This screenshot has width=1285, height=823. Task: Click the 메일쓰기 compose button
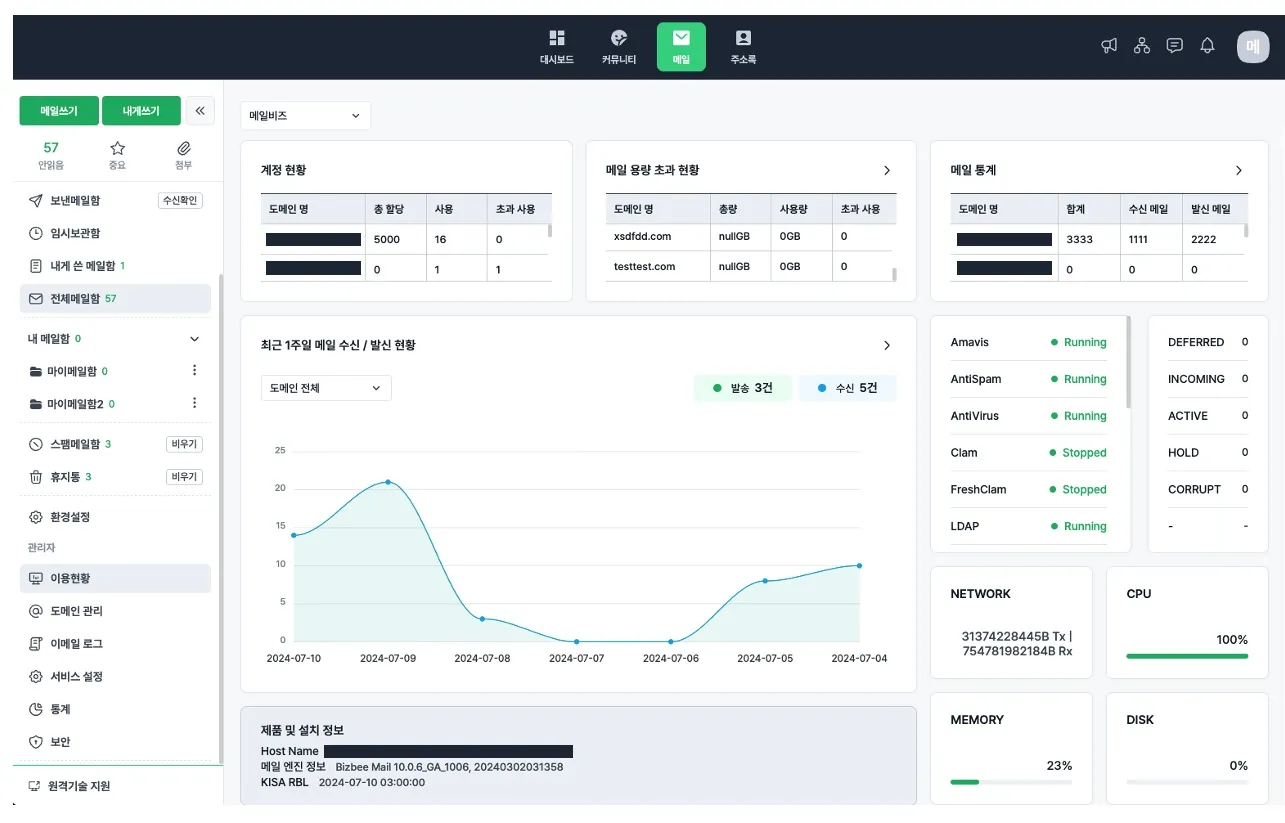[58, 111]
